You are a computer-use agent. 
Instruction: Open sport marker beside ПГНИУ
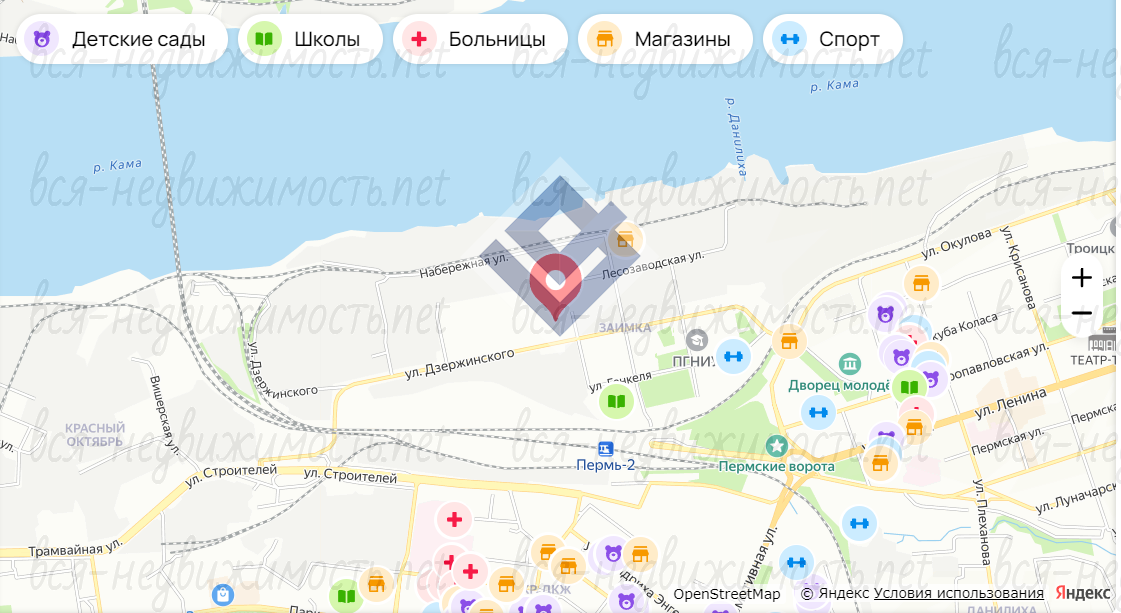[x=734, y=357]
